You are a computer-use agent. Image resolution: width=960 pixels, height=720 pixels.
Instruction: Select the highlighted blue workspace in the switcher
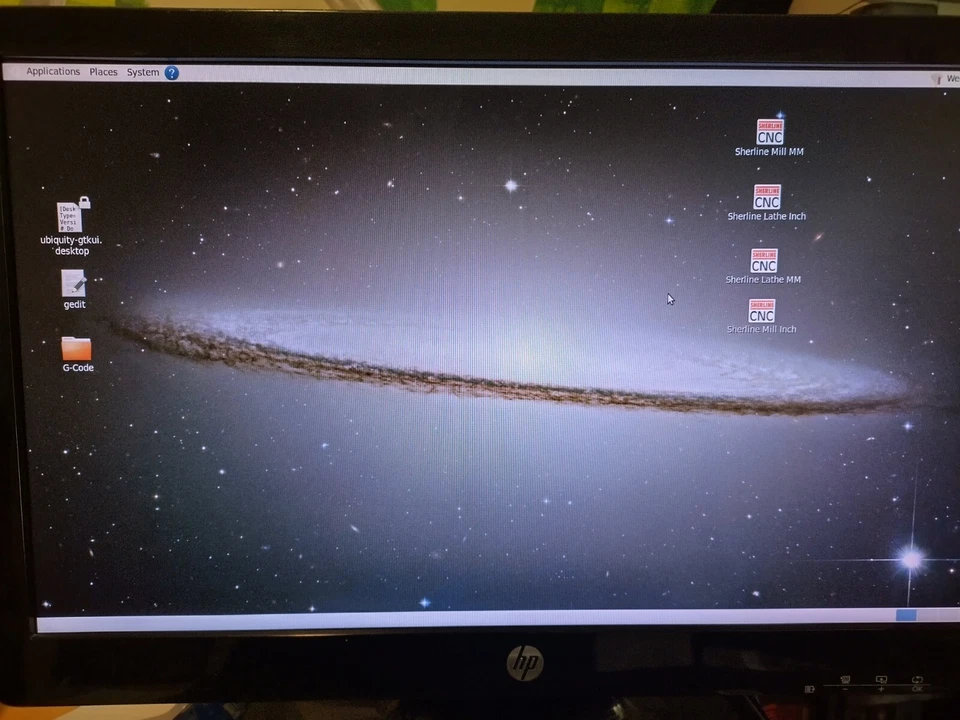tap(905, 615)
